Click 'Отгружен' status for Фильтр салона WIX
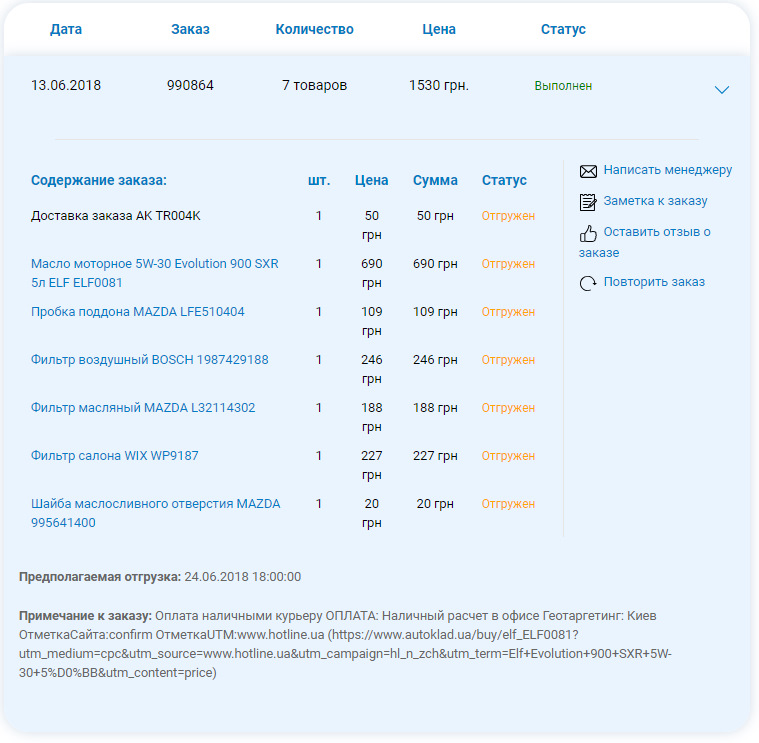The height and width of the screenshot is (743, 759). tap(508, 456)
